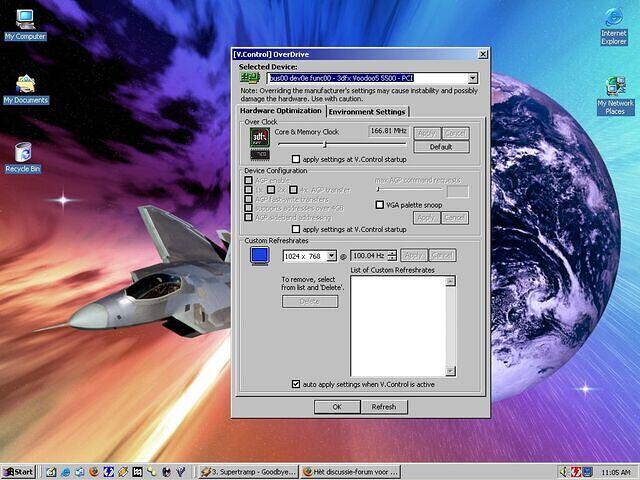Click Apply in Device Configuration section
640x480 pixels.
click(427, 218)
